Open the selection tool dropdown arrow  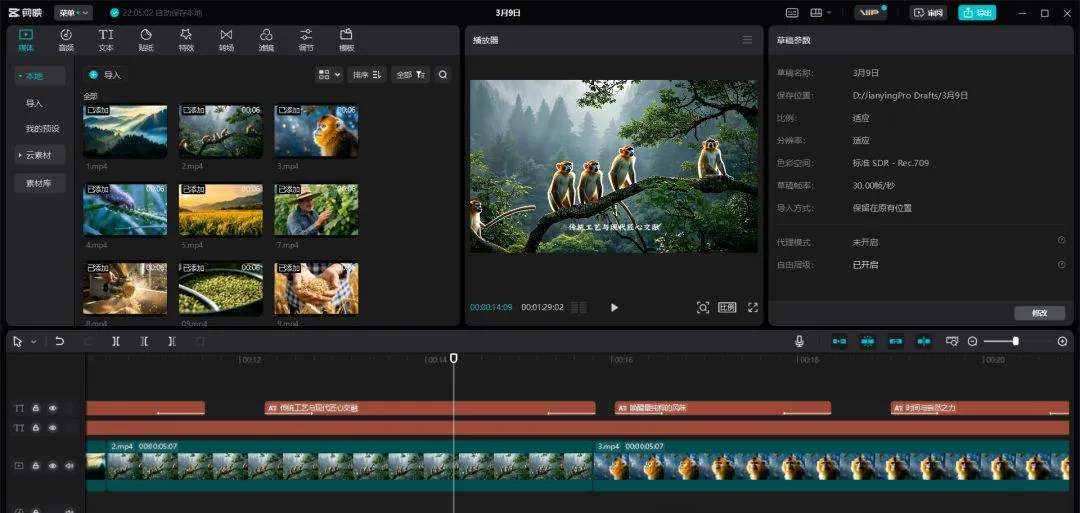[34, 342]
